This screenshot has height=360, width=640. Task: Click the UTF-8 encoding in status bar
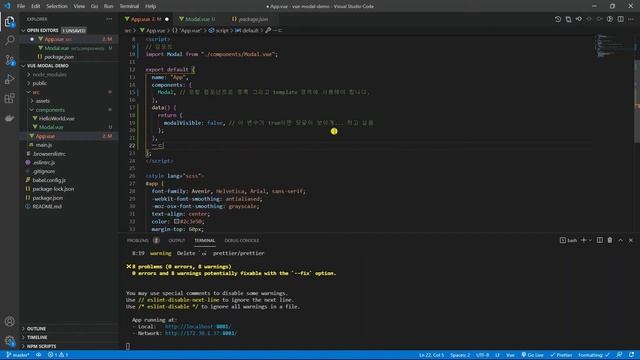point(482,355)
